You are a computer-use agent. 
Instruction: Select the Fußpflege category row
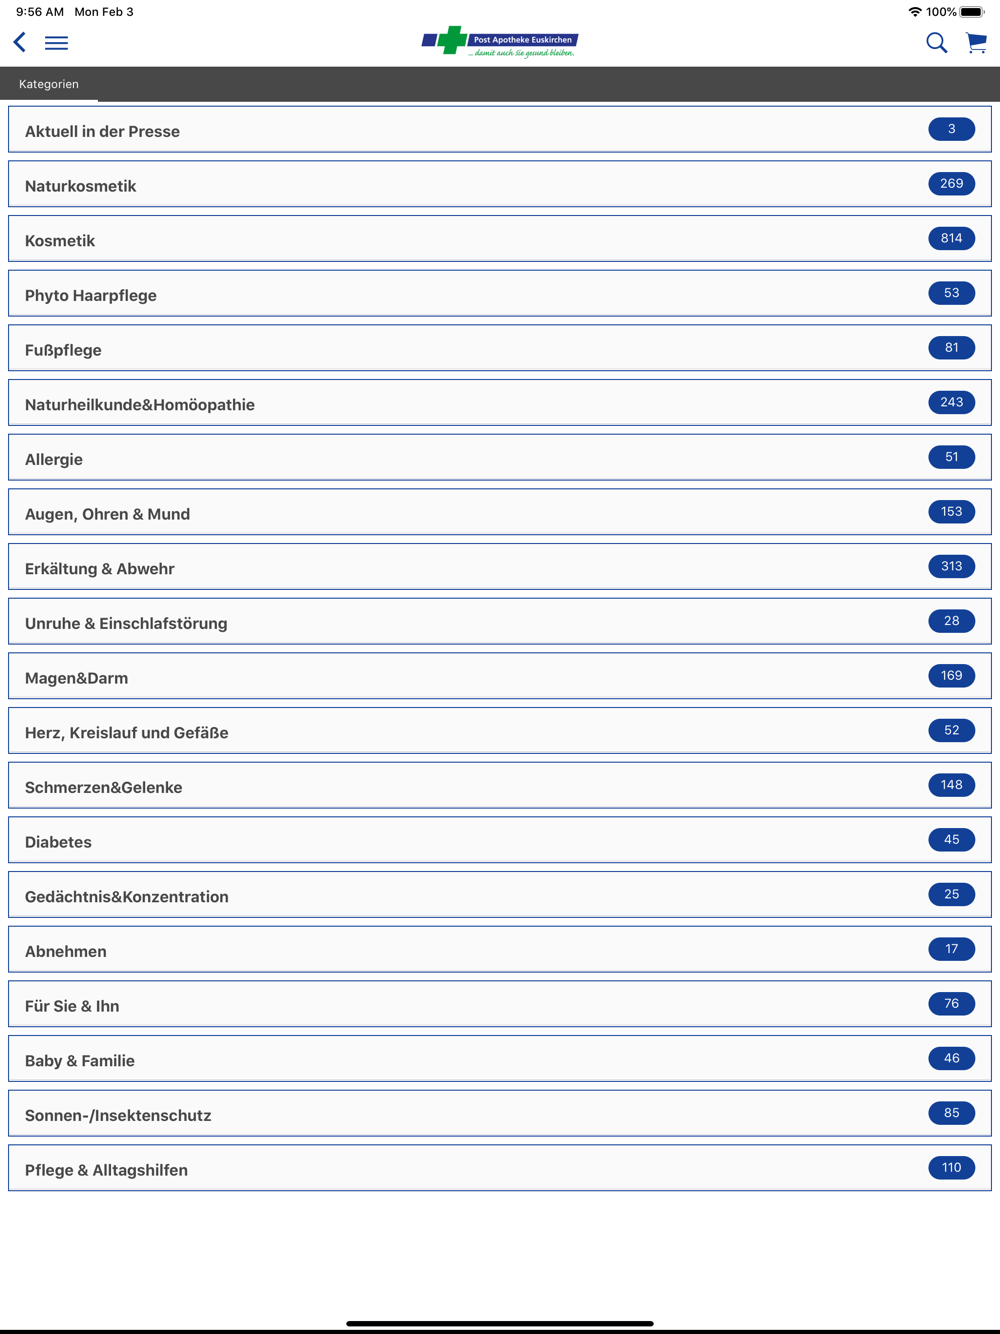(500, 349)
